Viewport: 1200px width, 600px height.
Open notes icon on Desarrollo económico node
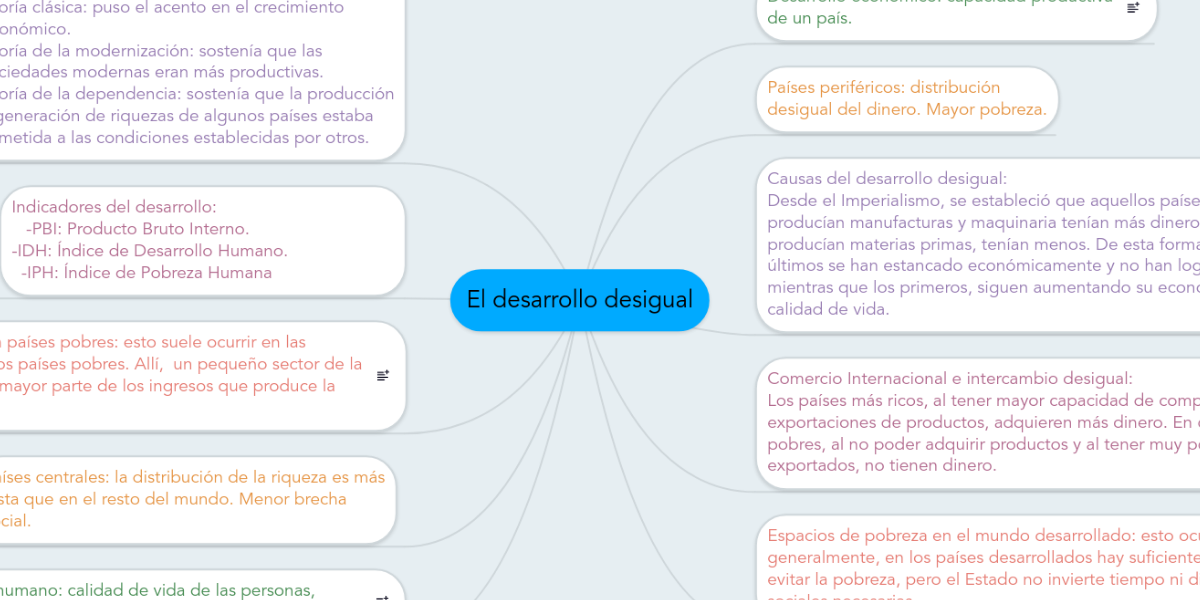coord(1133,8)
